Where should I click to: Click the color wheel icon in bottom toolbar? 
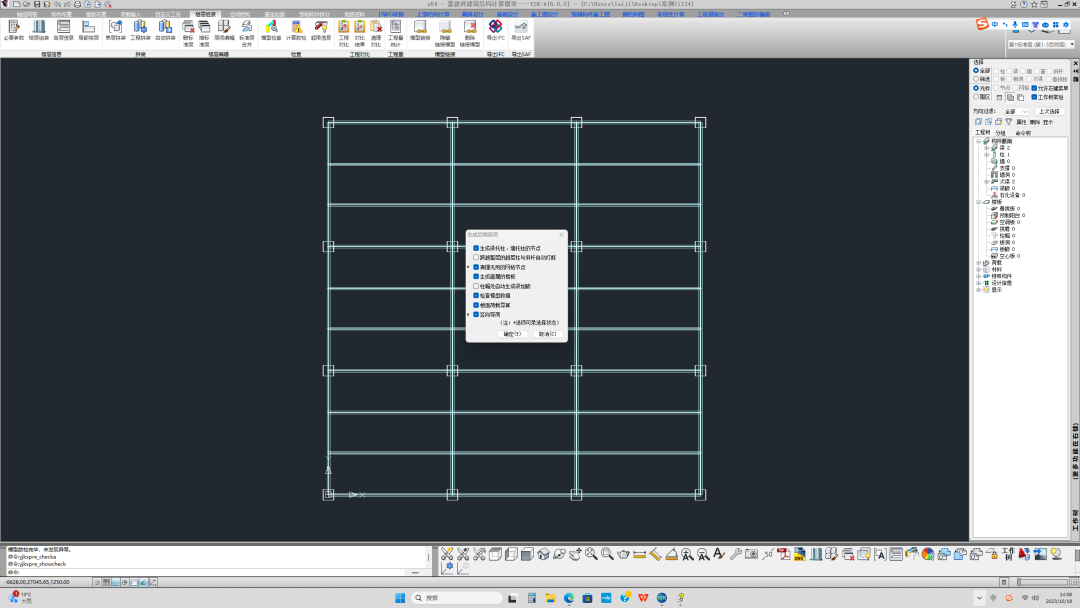click(928, 554)
